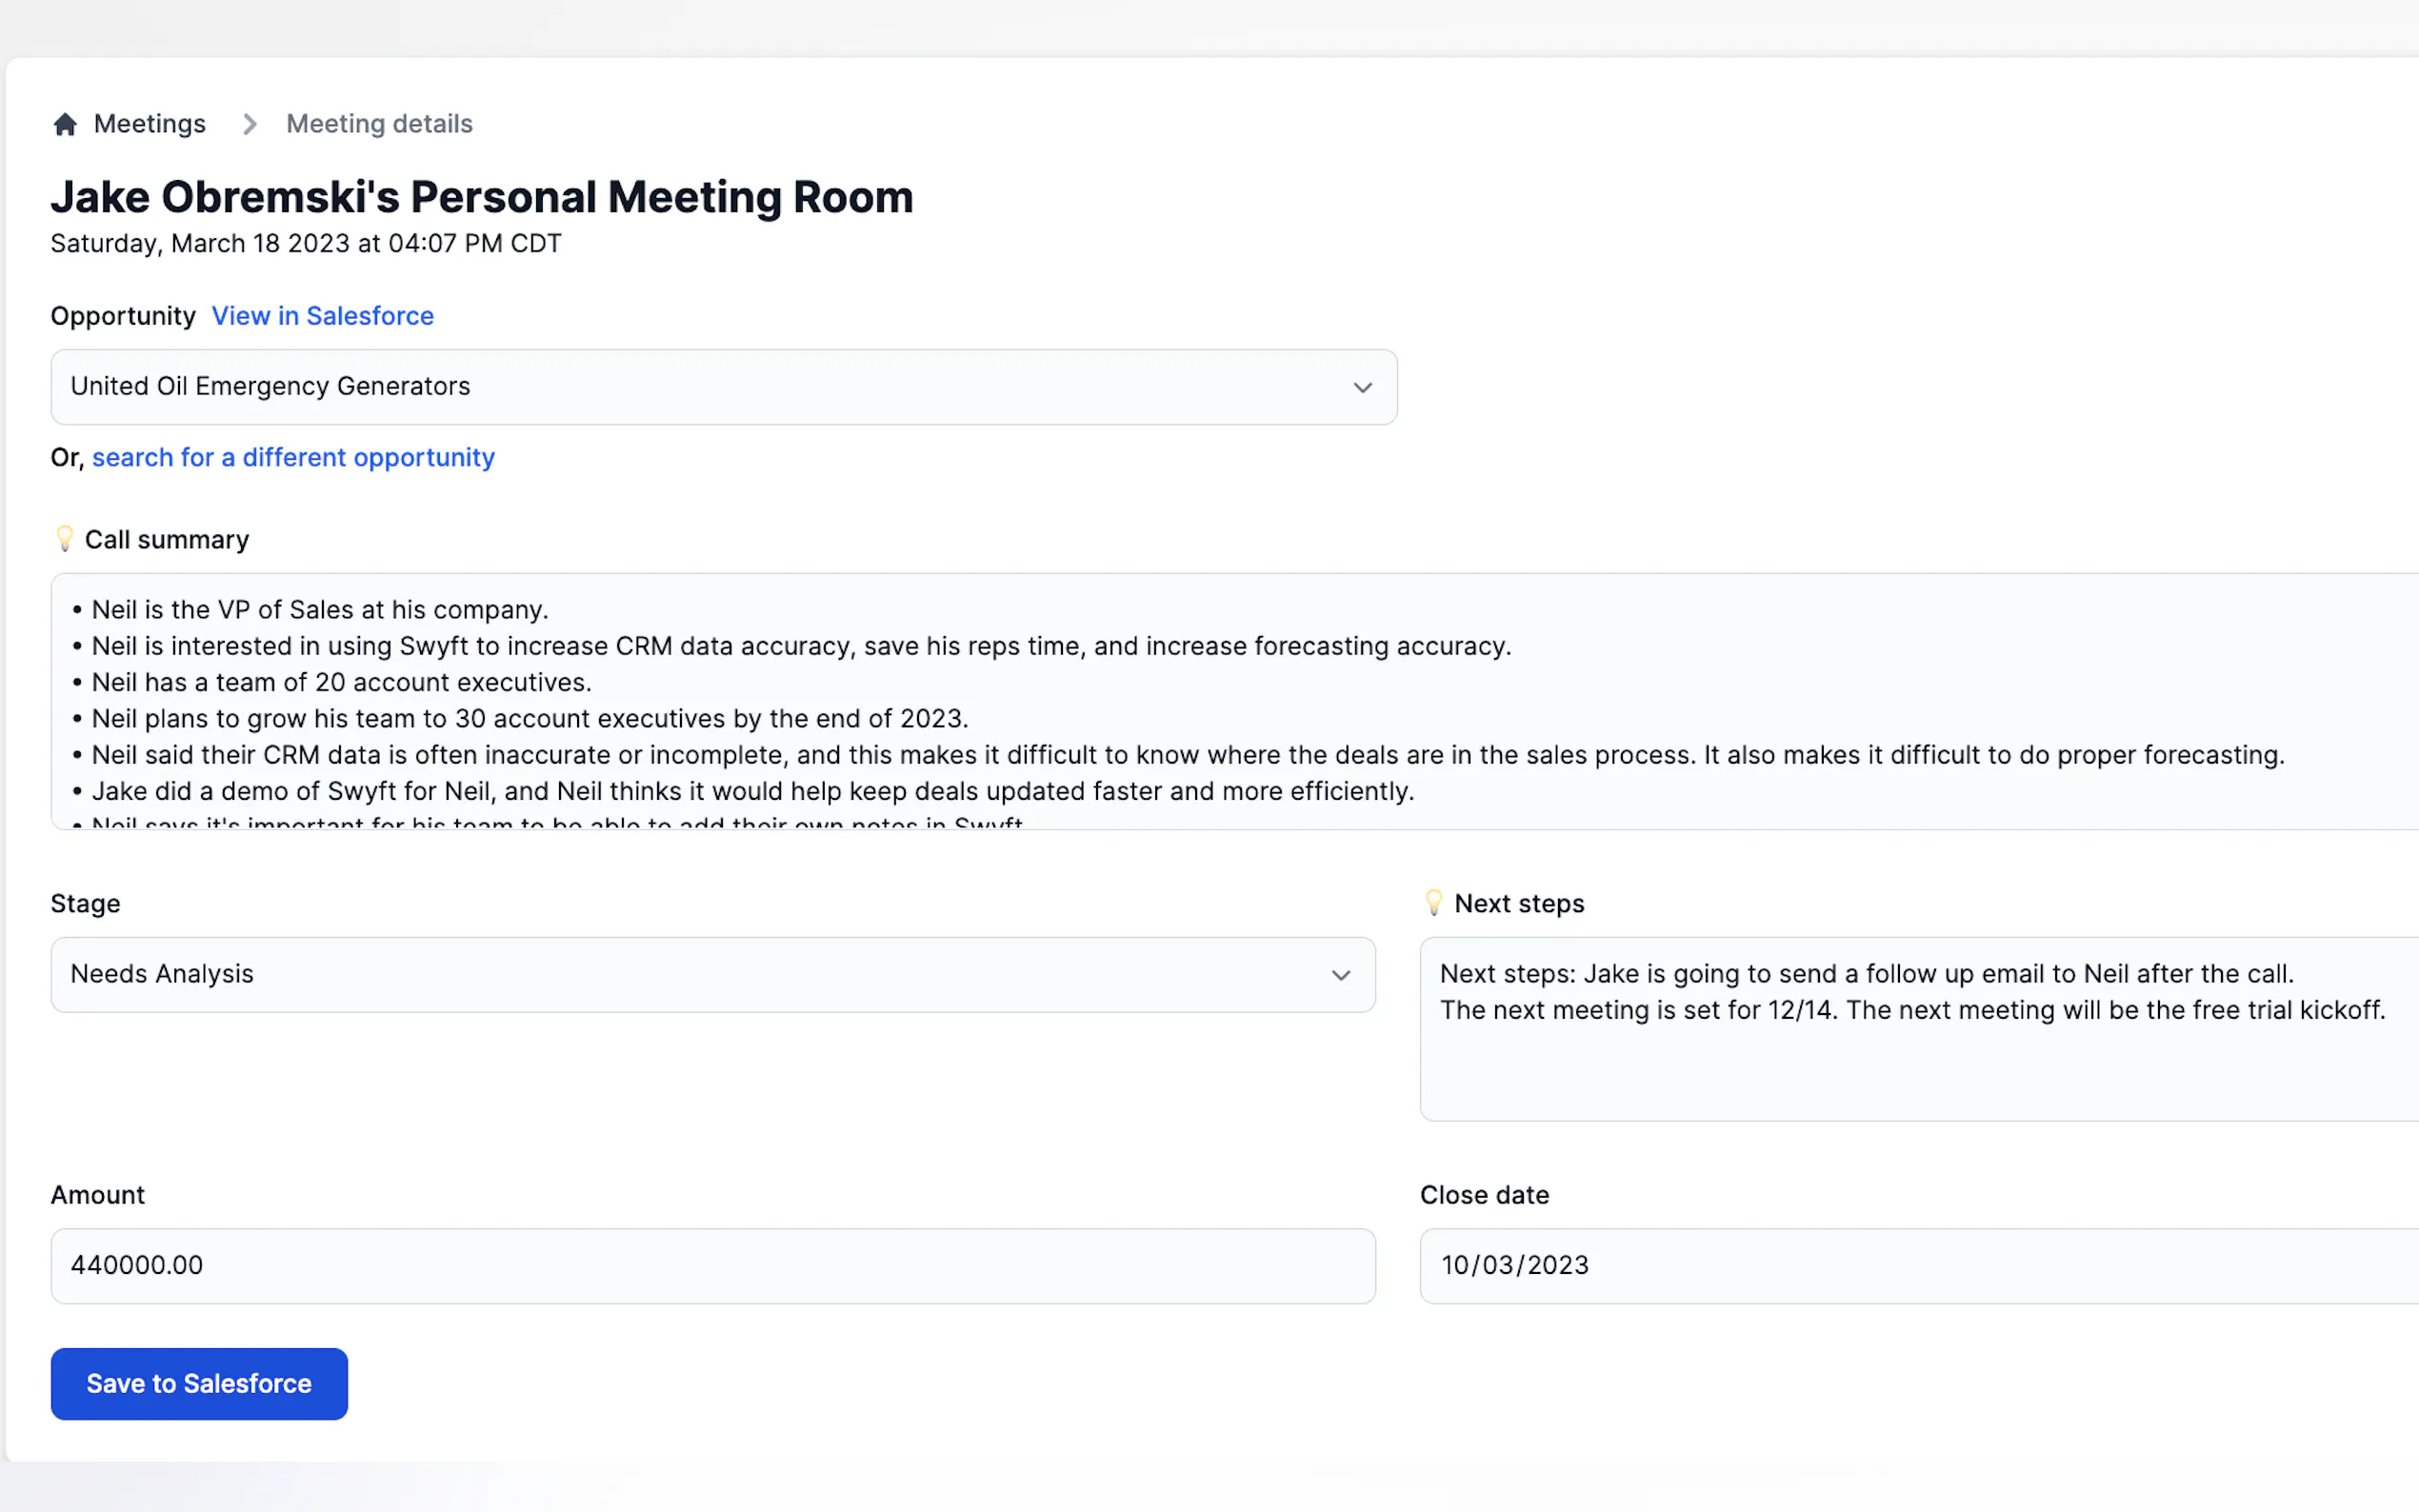Click the Opportunity field label

tap(123, 316)
